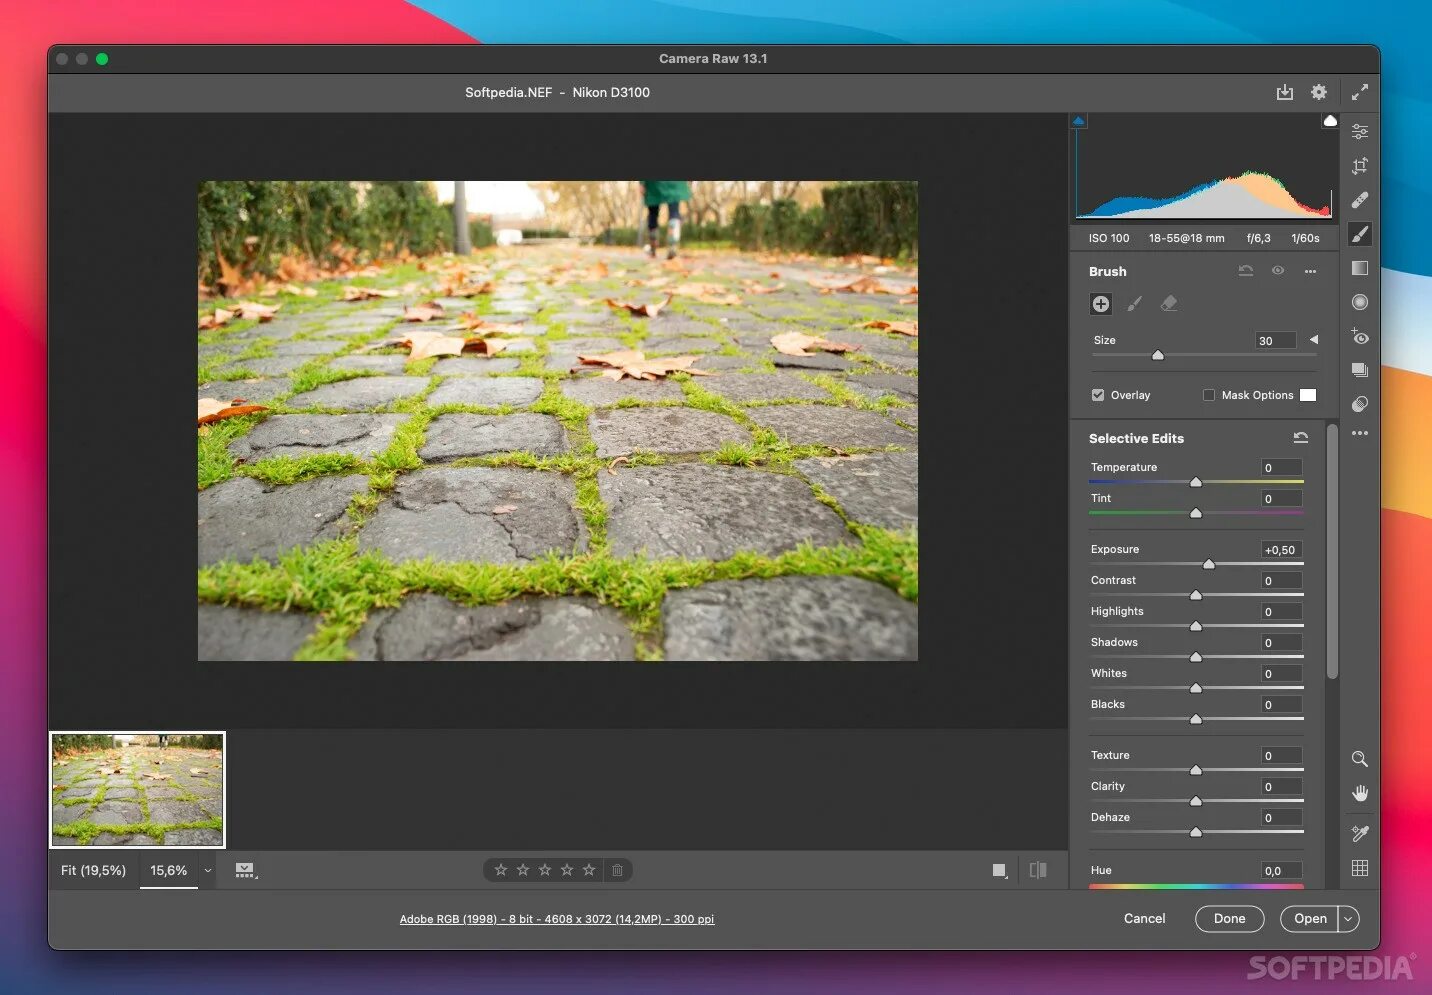Reset the Brush adjustments arrow icon

pyautogui.click(x=1246, y=271)
